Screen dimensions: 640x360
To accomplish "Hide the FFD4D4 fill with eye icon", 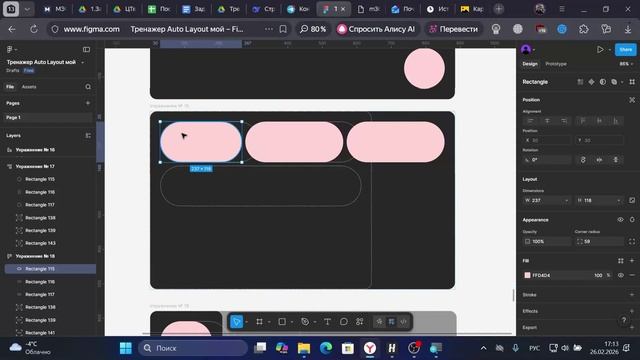I will pyautogui.click(x=620, y=276).
